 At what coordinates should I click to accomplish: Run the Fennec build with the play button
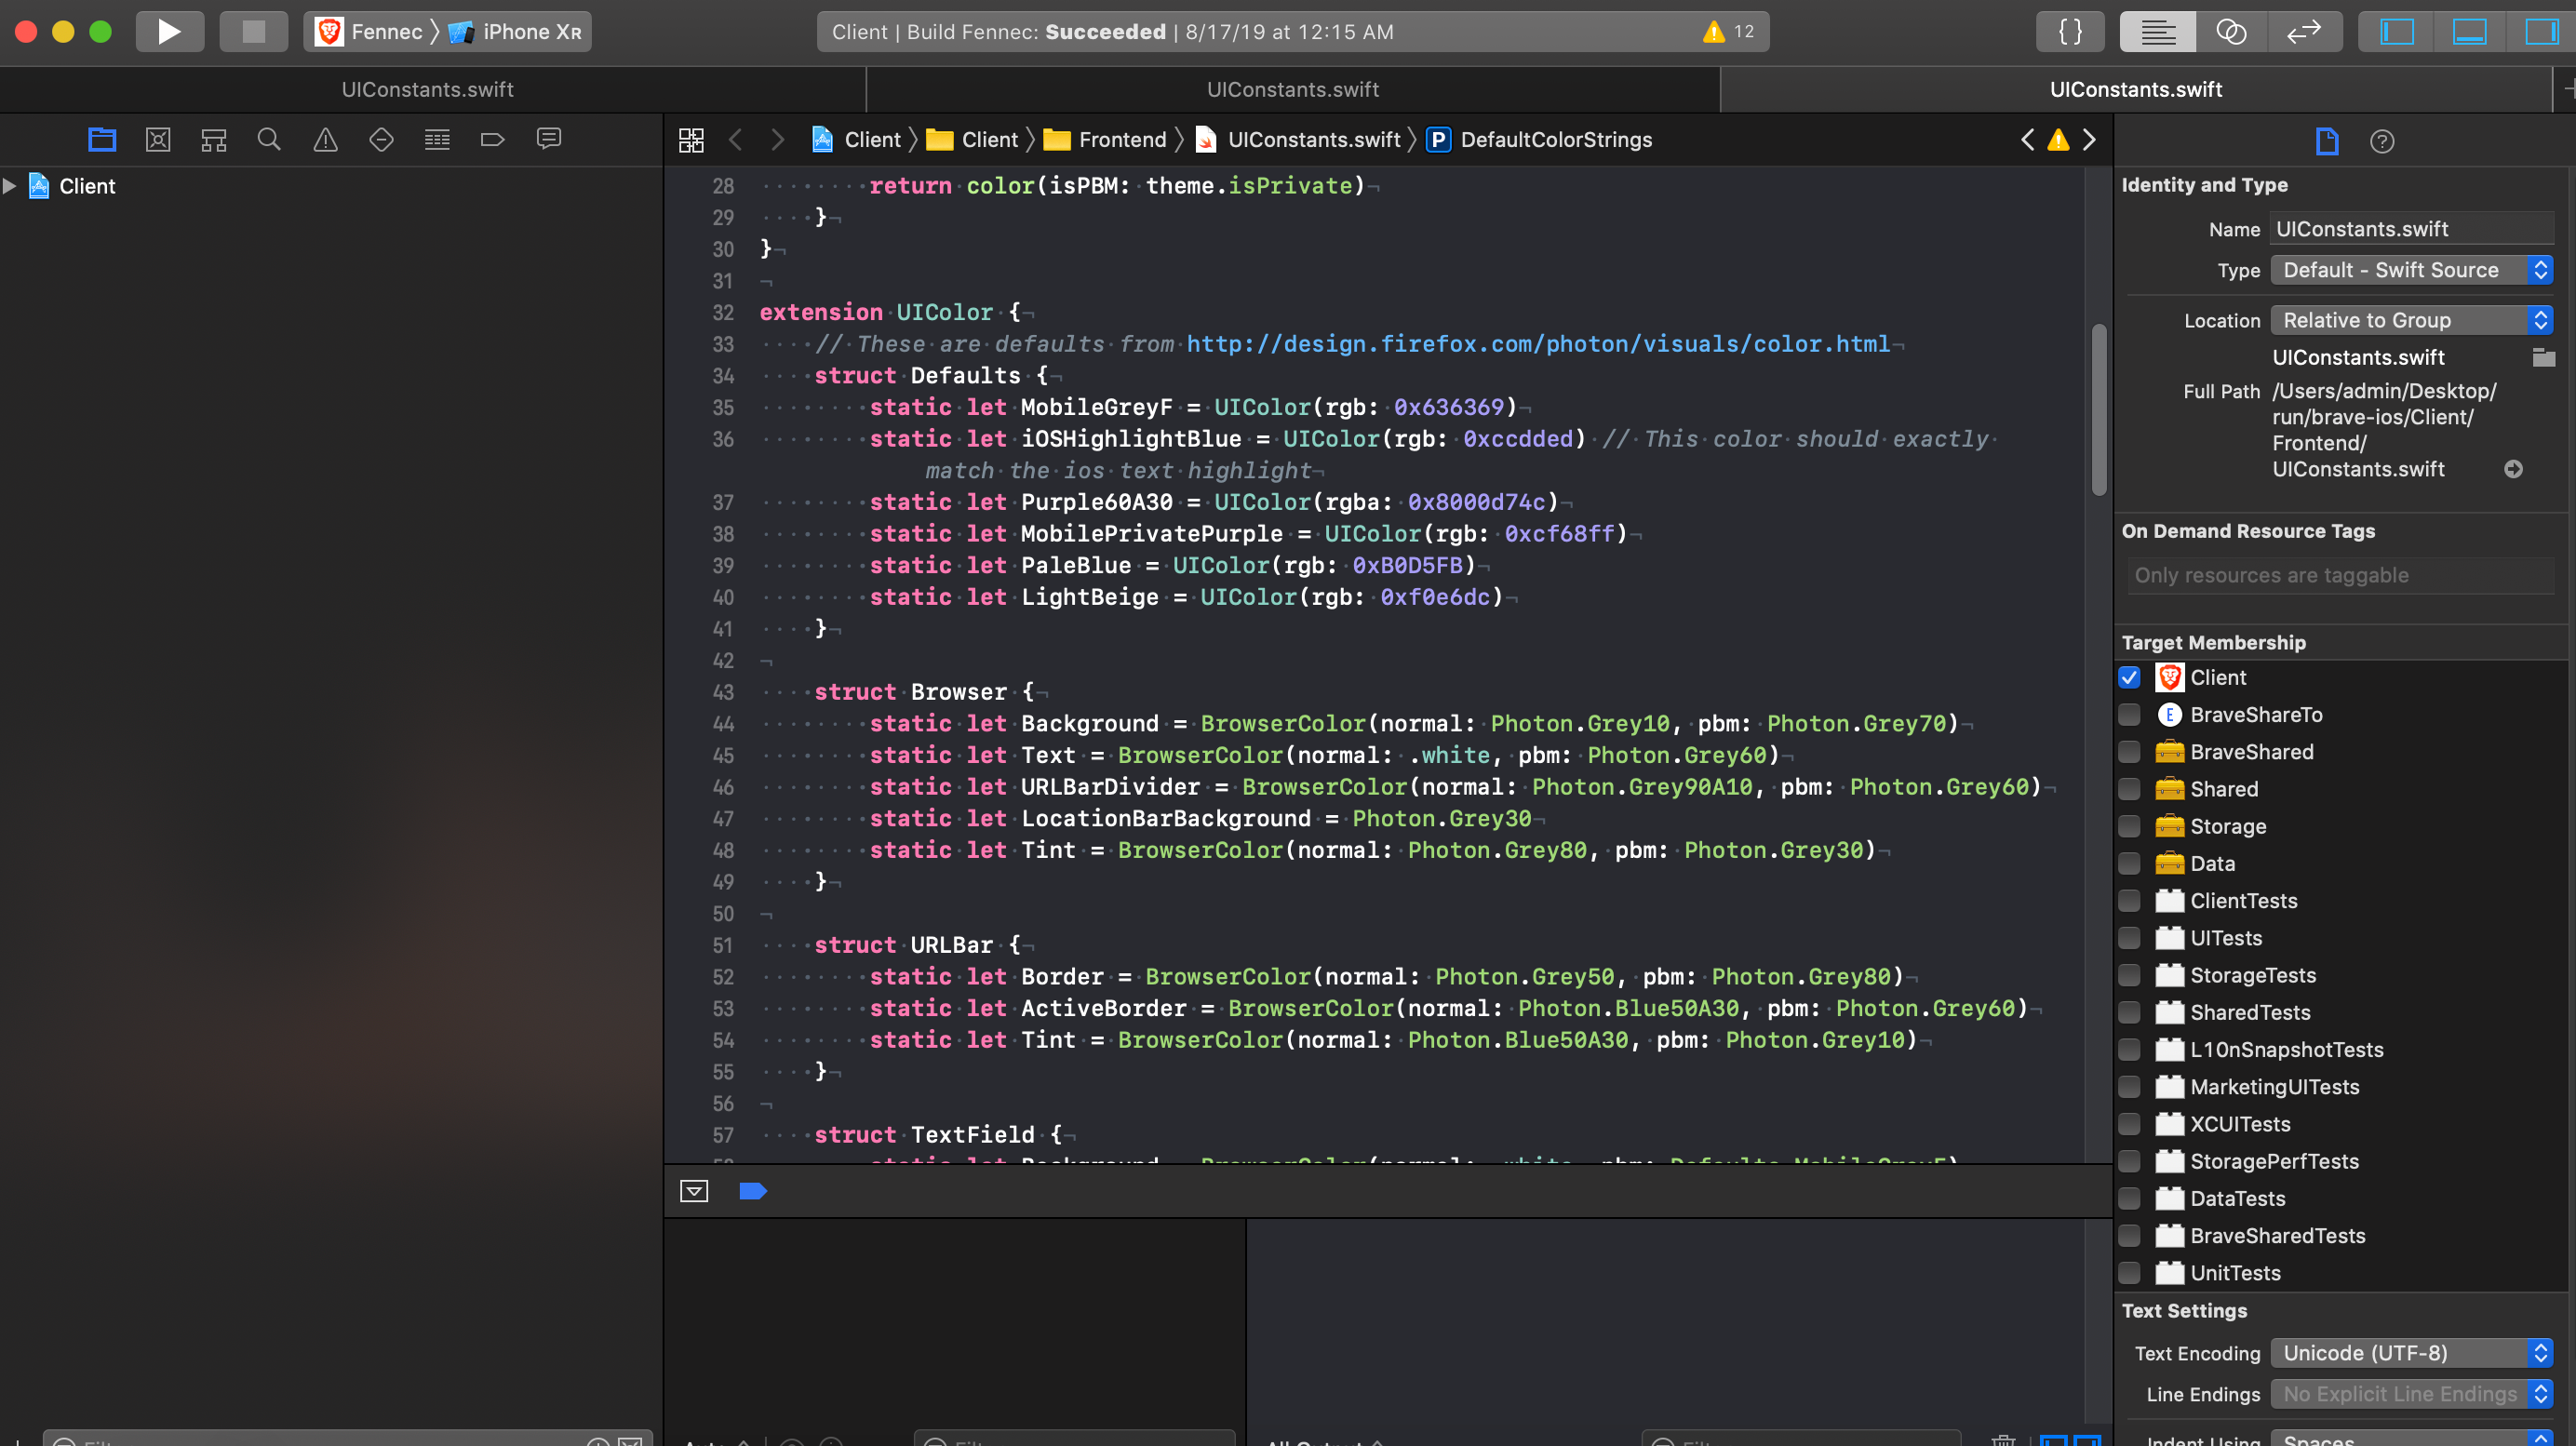click(x=169, y=31)
